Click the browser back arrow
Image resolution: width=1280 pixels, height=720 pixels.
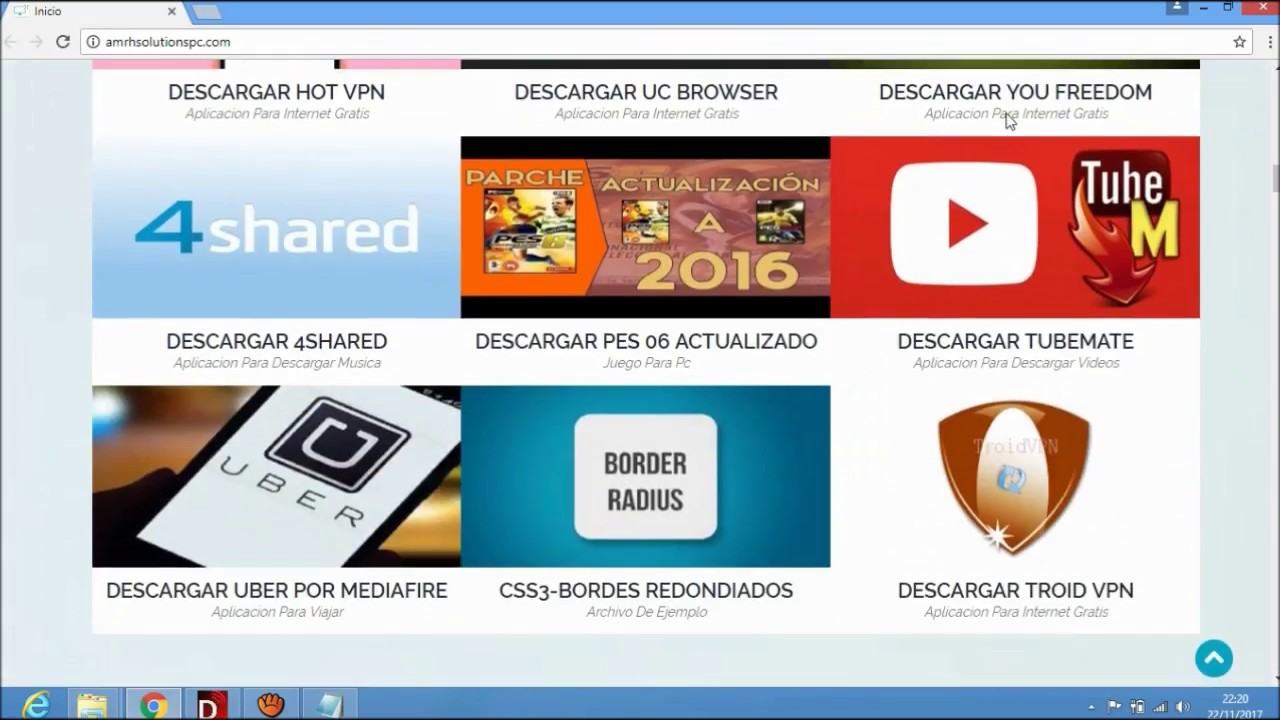click(10, 42)
